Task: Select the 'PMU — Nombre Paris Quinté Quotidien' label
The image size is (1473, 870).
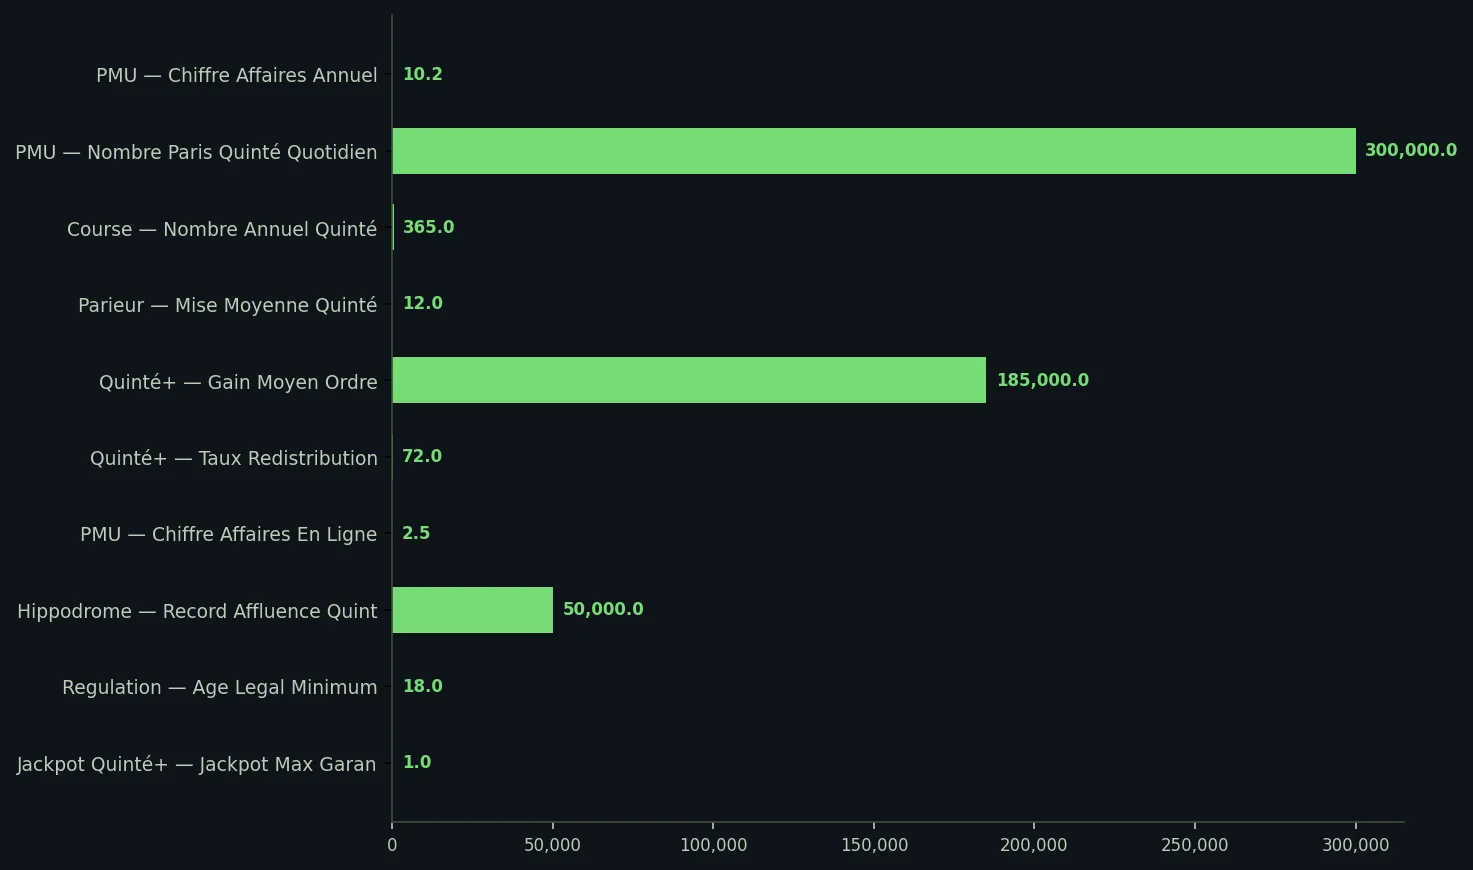Action: [196, 152]
